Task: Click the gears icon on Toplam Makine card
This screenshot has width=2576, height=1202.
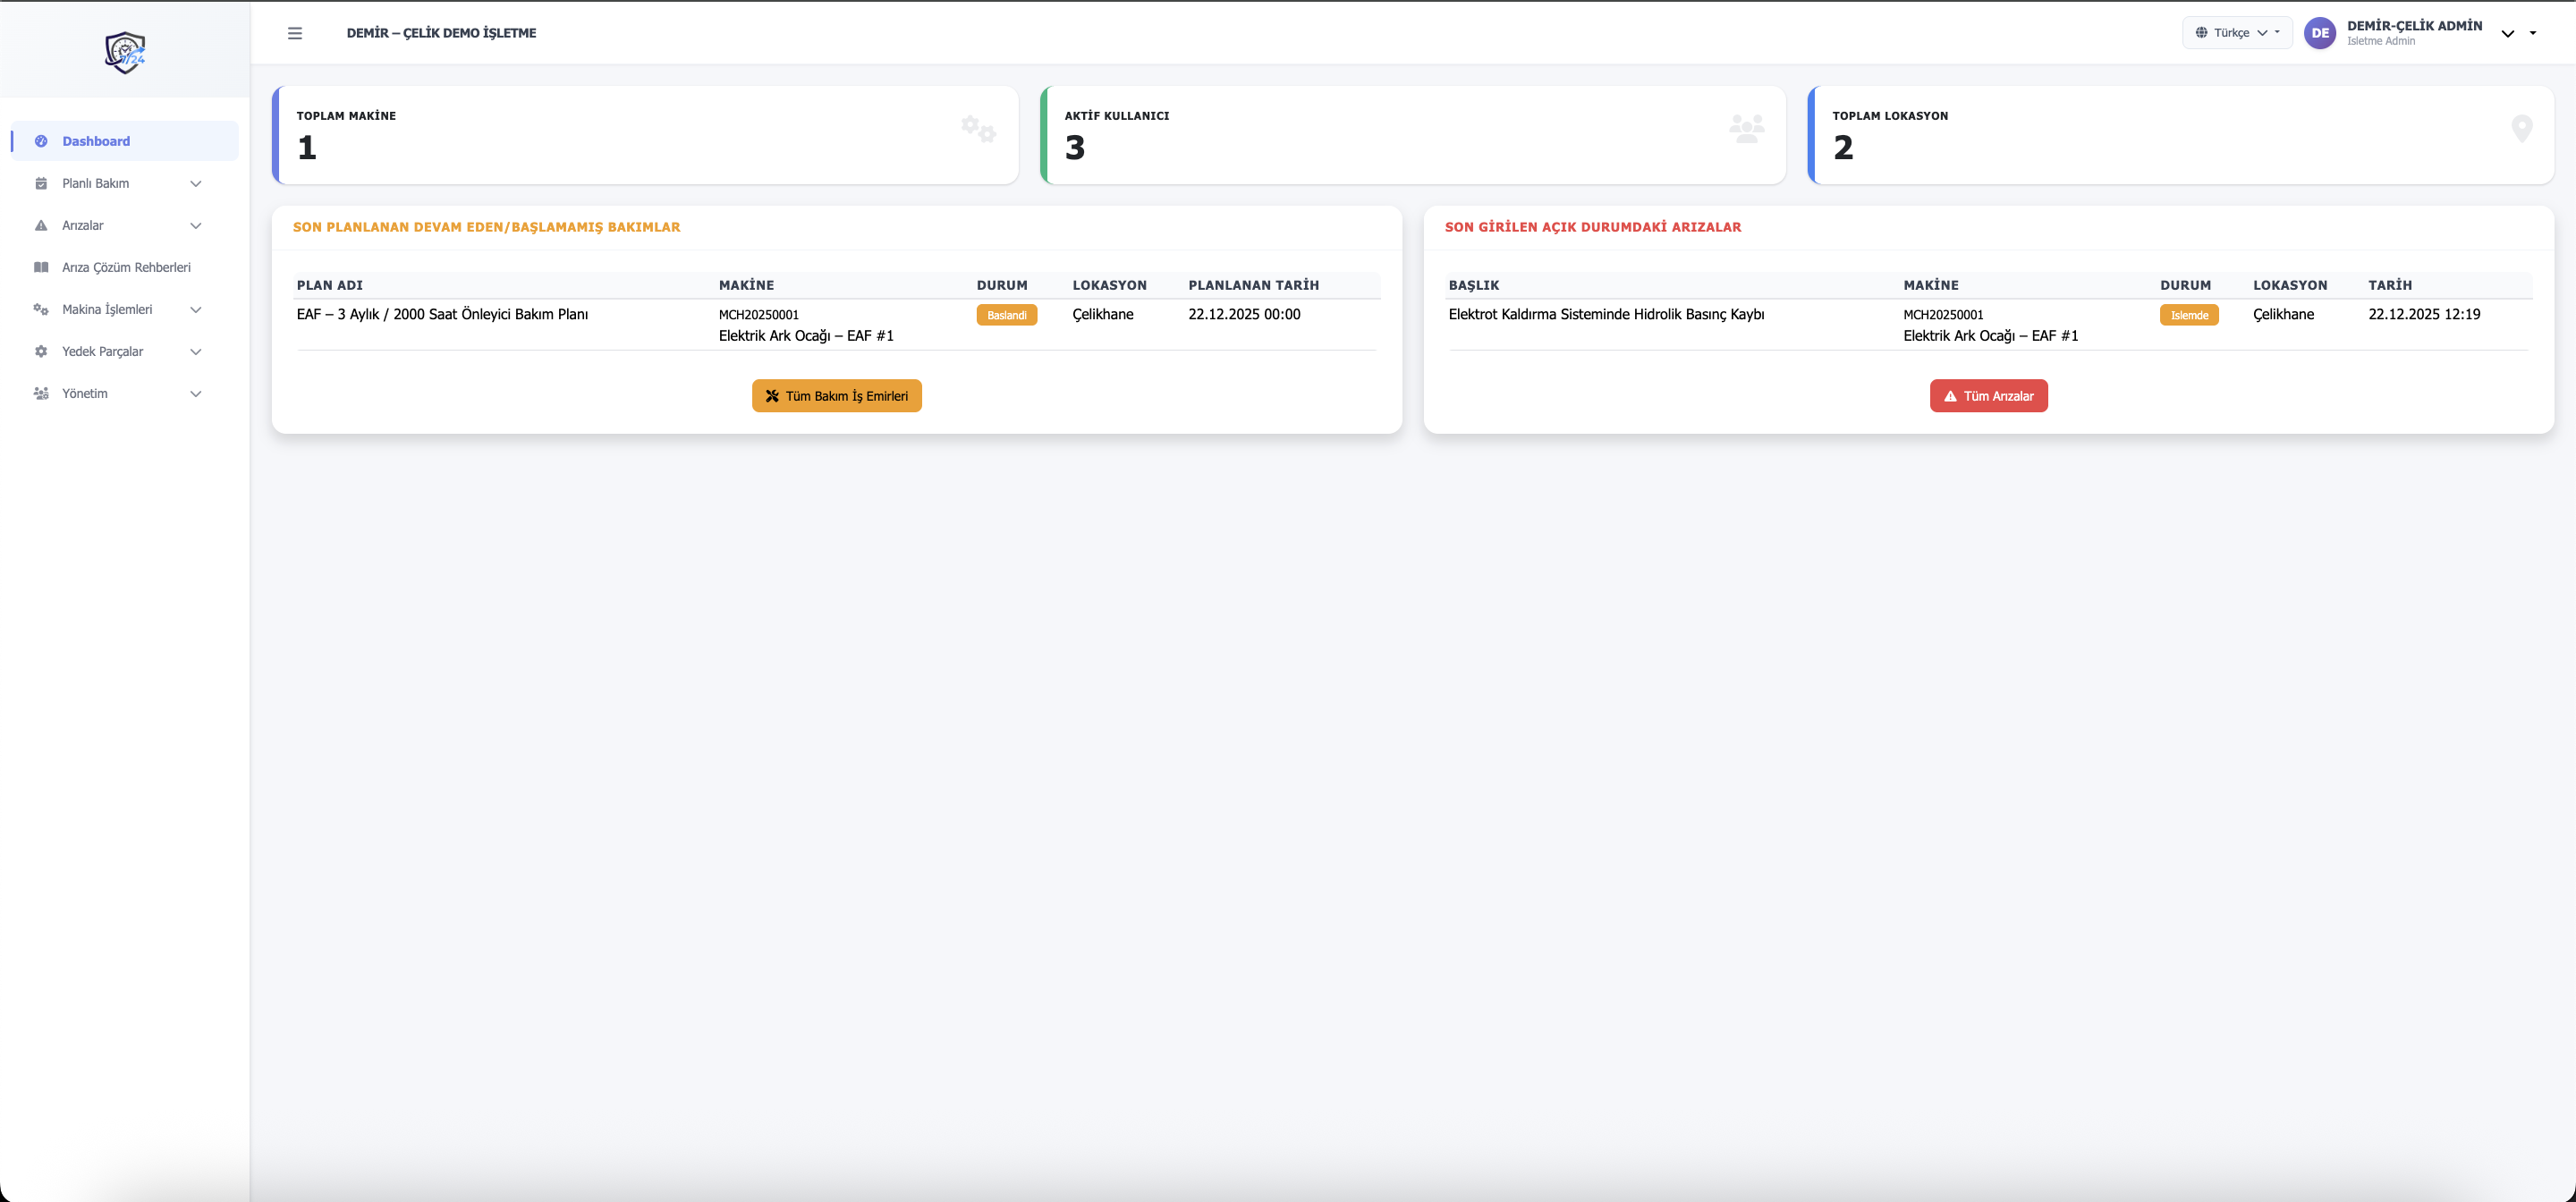Action: (x=977, y=128)
